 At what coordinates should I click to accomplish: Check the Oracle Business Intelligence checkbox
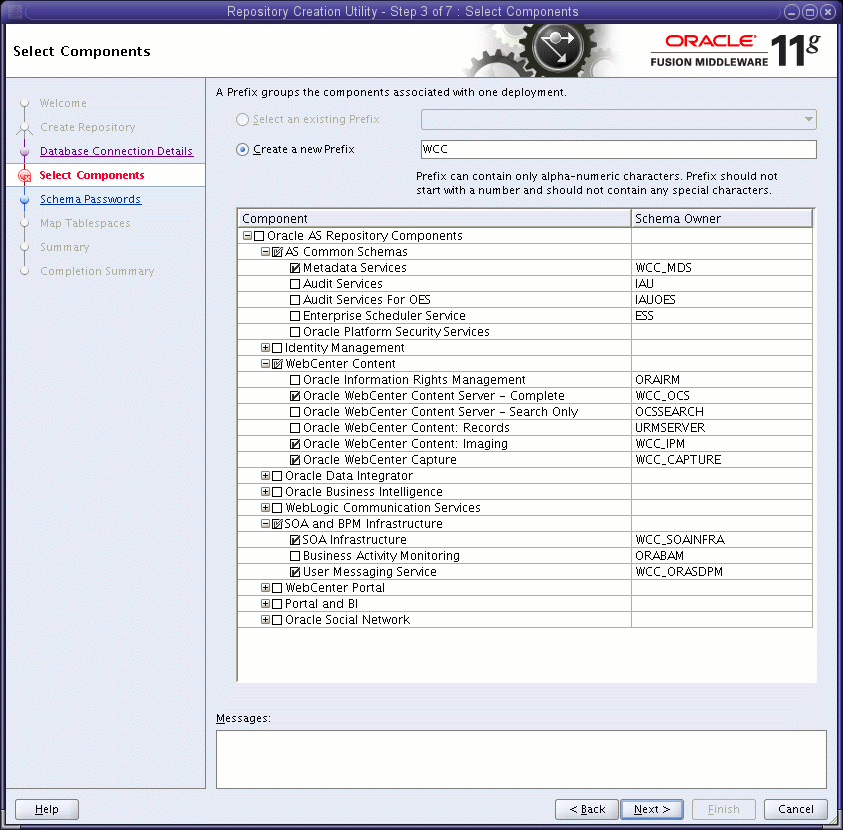pos(277,492)
